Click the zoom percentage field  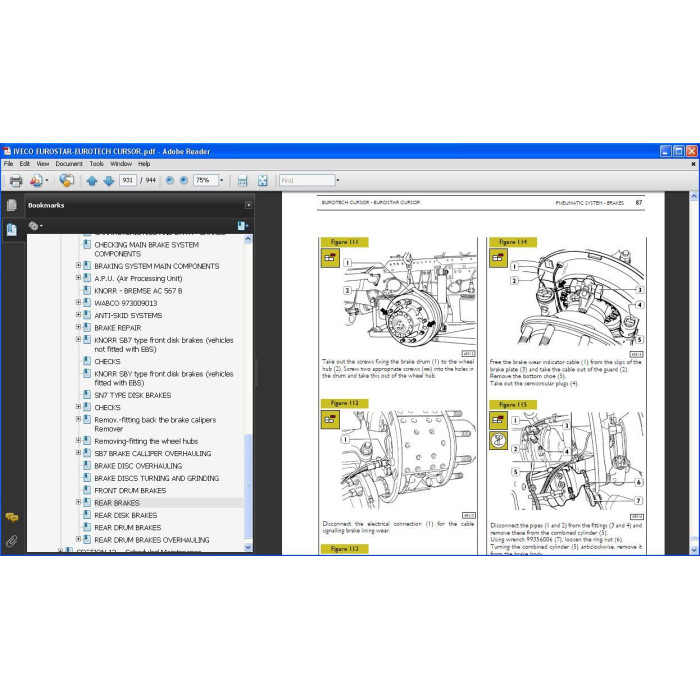tap(205, 180)
